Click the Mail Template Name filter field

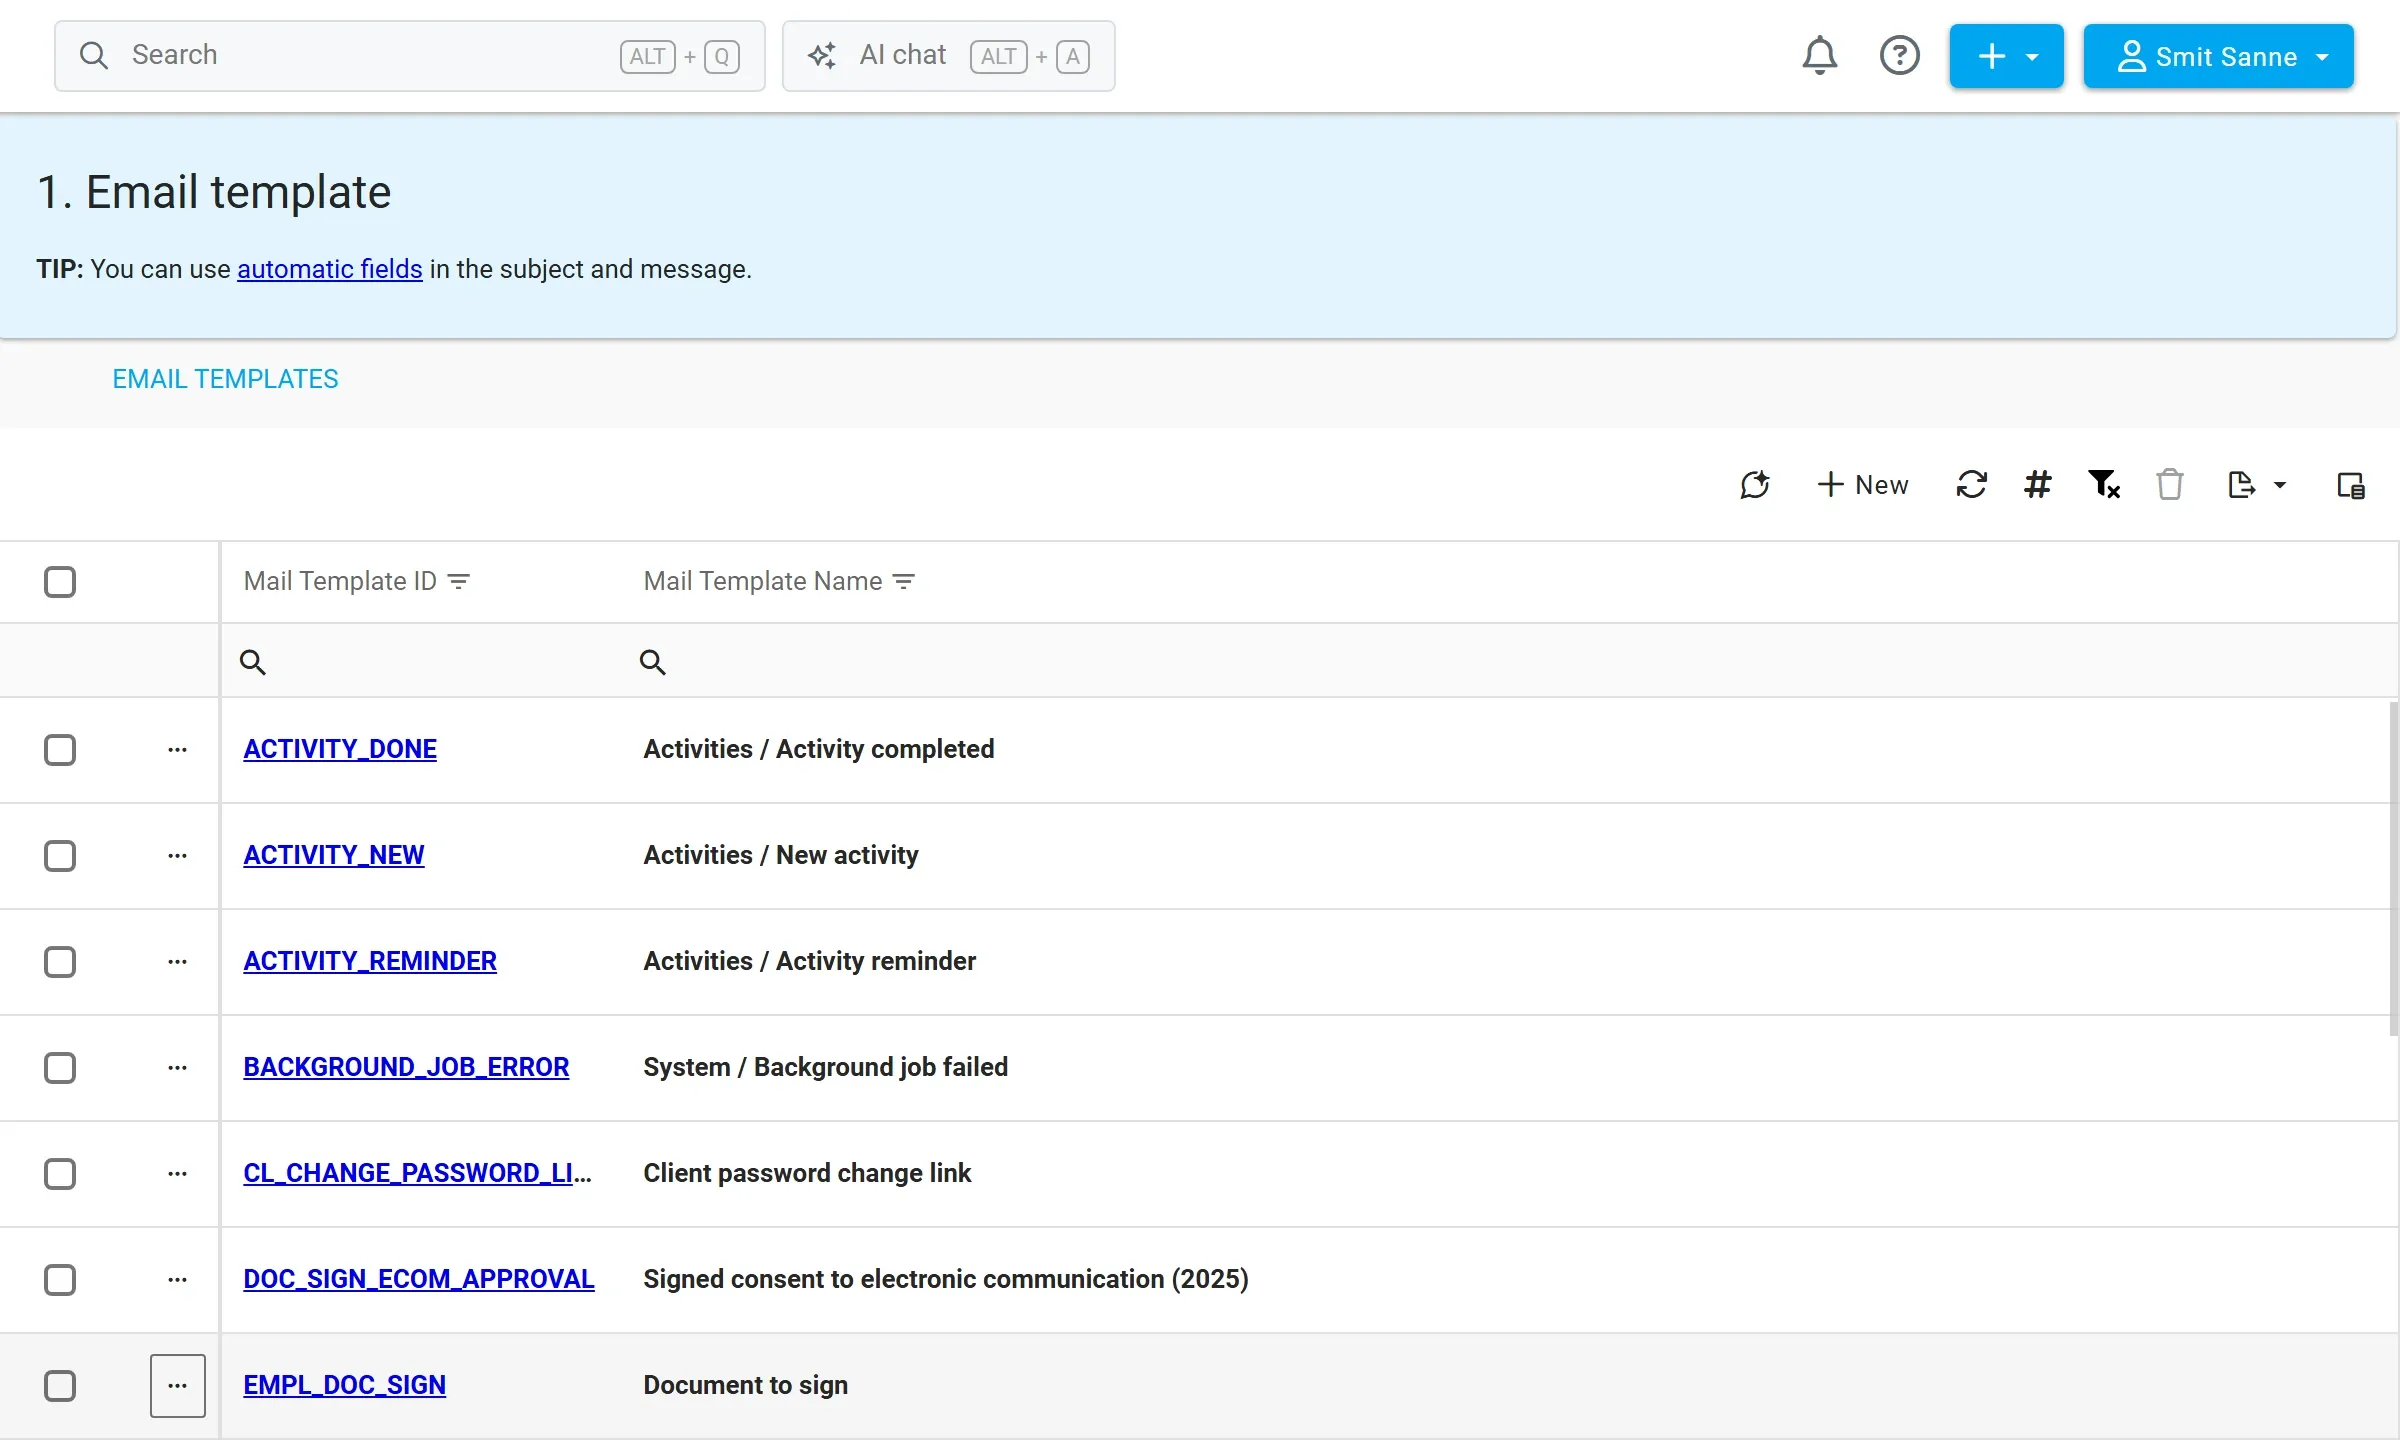click(x=1510, y=661)
